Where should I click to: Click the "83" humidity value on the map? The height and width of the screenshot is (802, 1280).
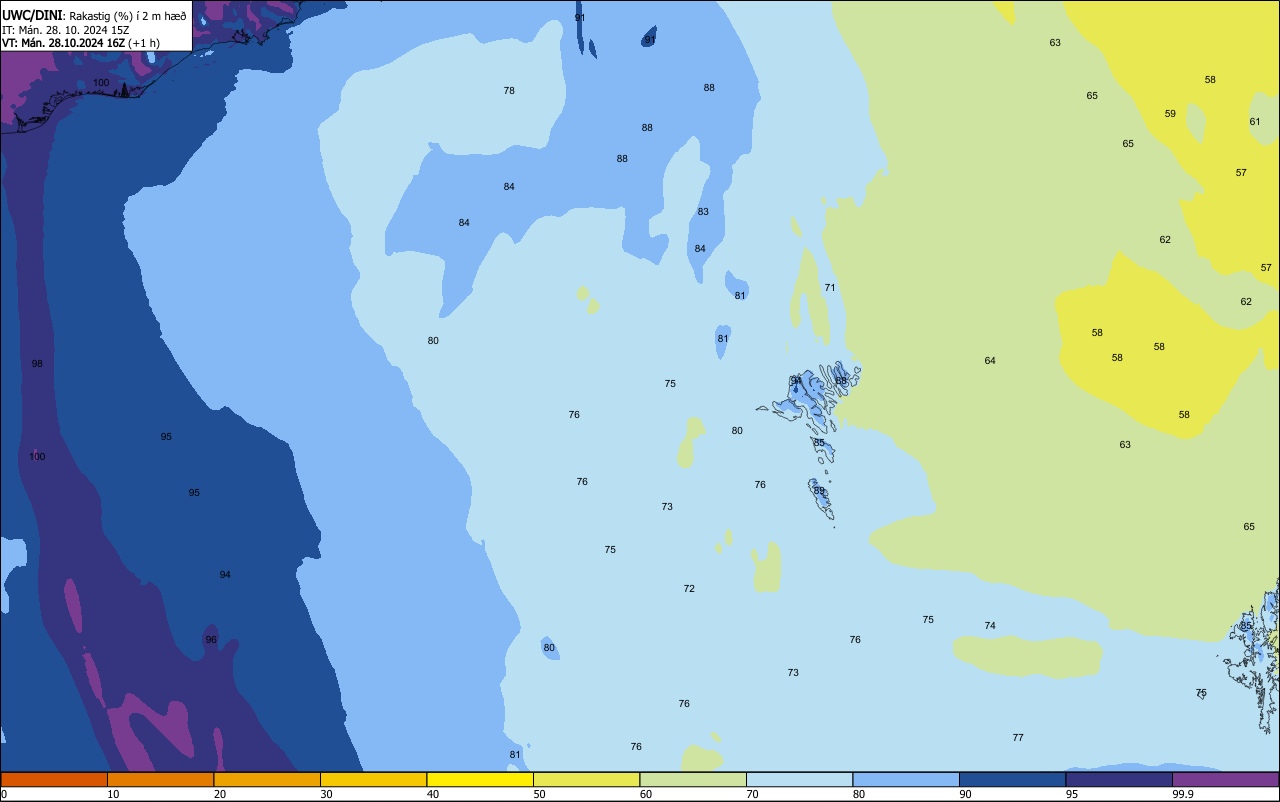(x=703, y=212)
